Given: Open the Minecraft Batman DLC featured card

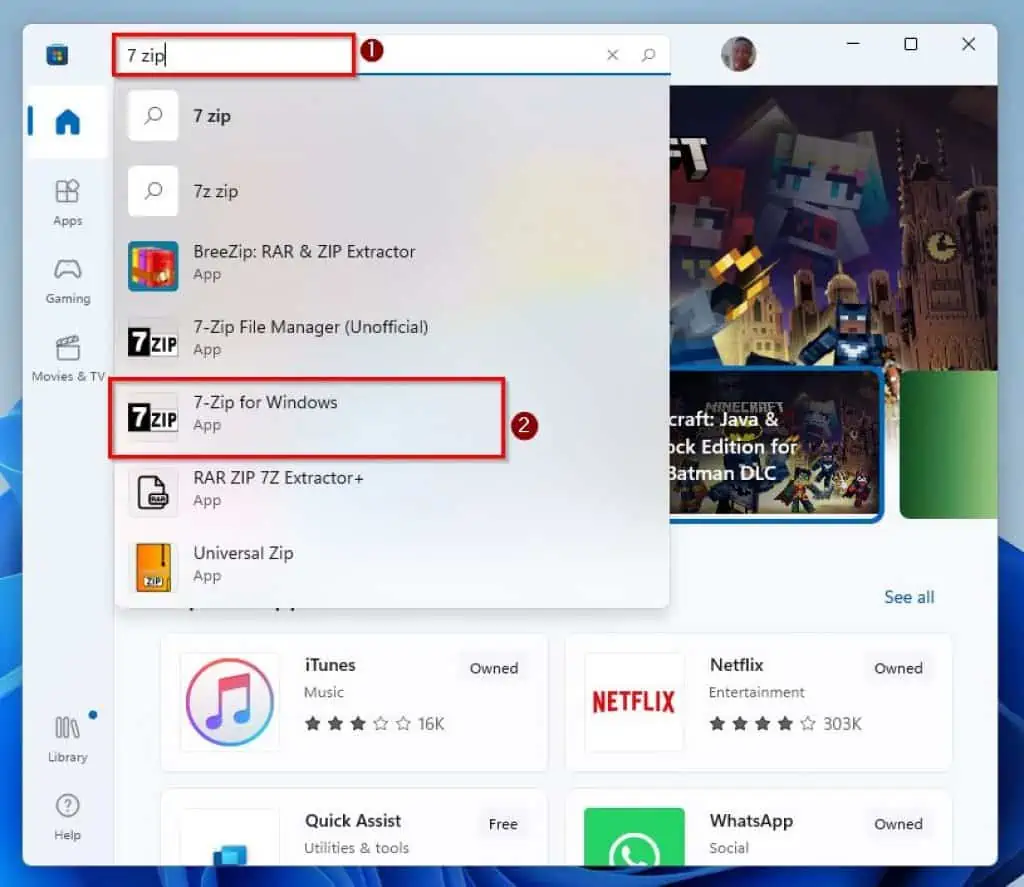Looking at the screenshot, I should [776, 445].
